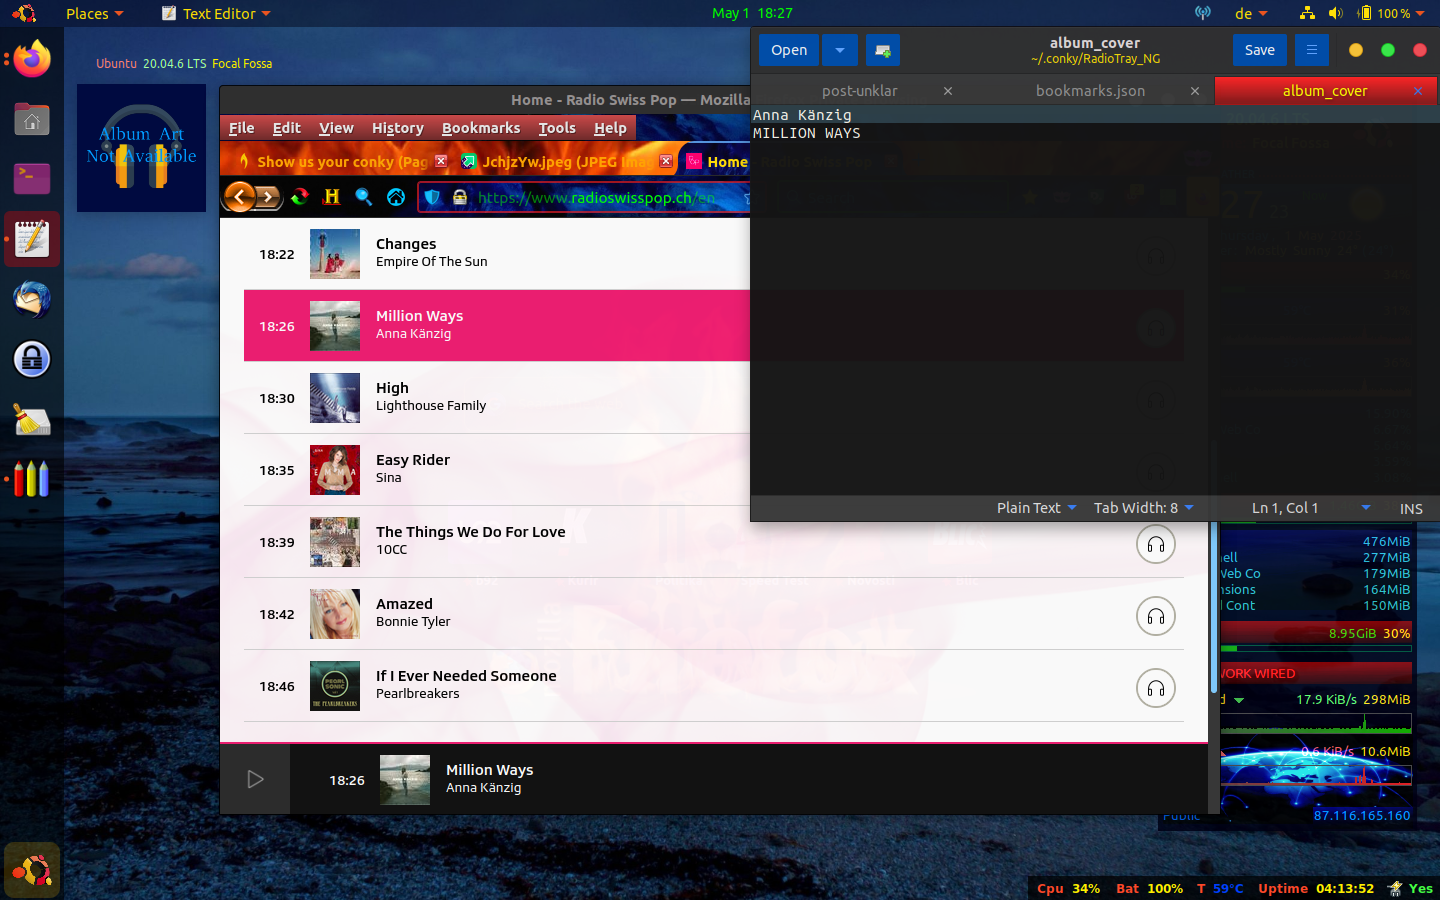This screenshot has width=1440, height=900.
Task: Close the JchjzYw.jpeg tab
Action: tap(666, 161)
